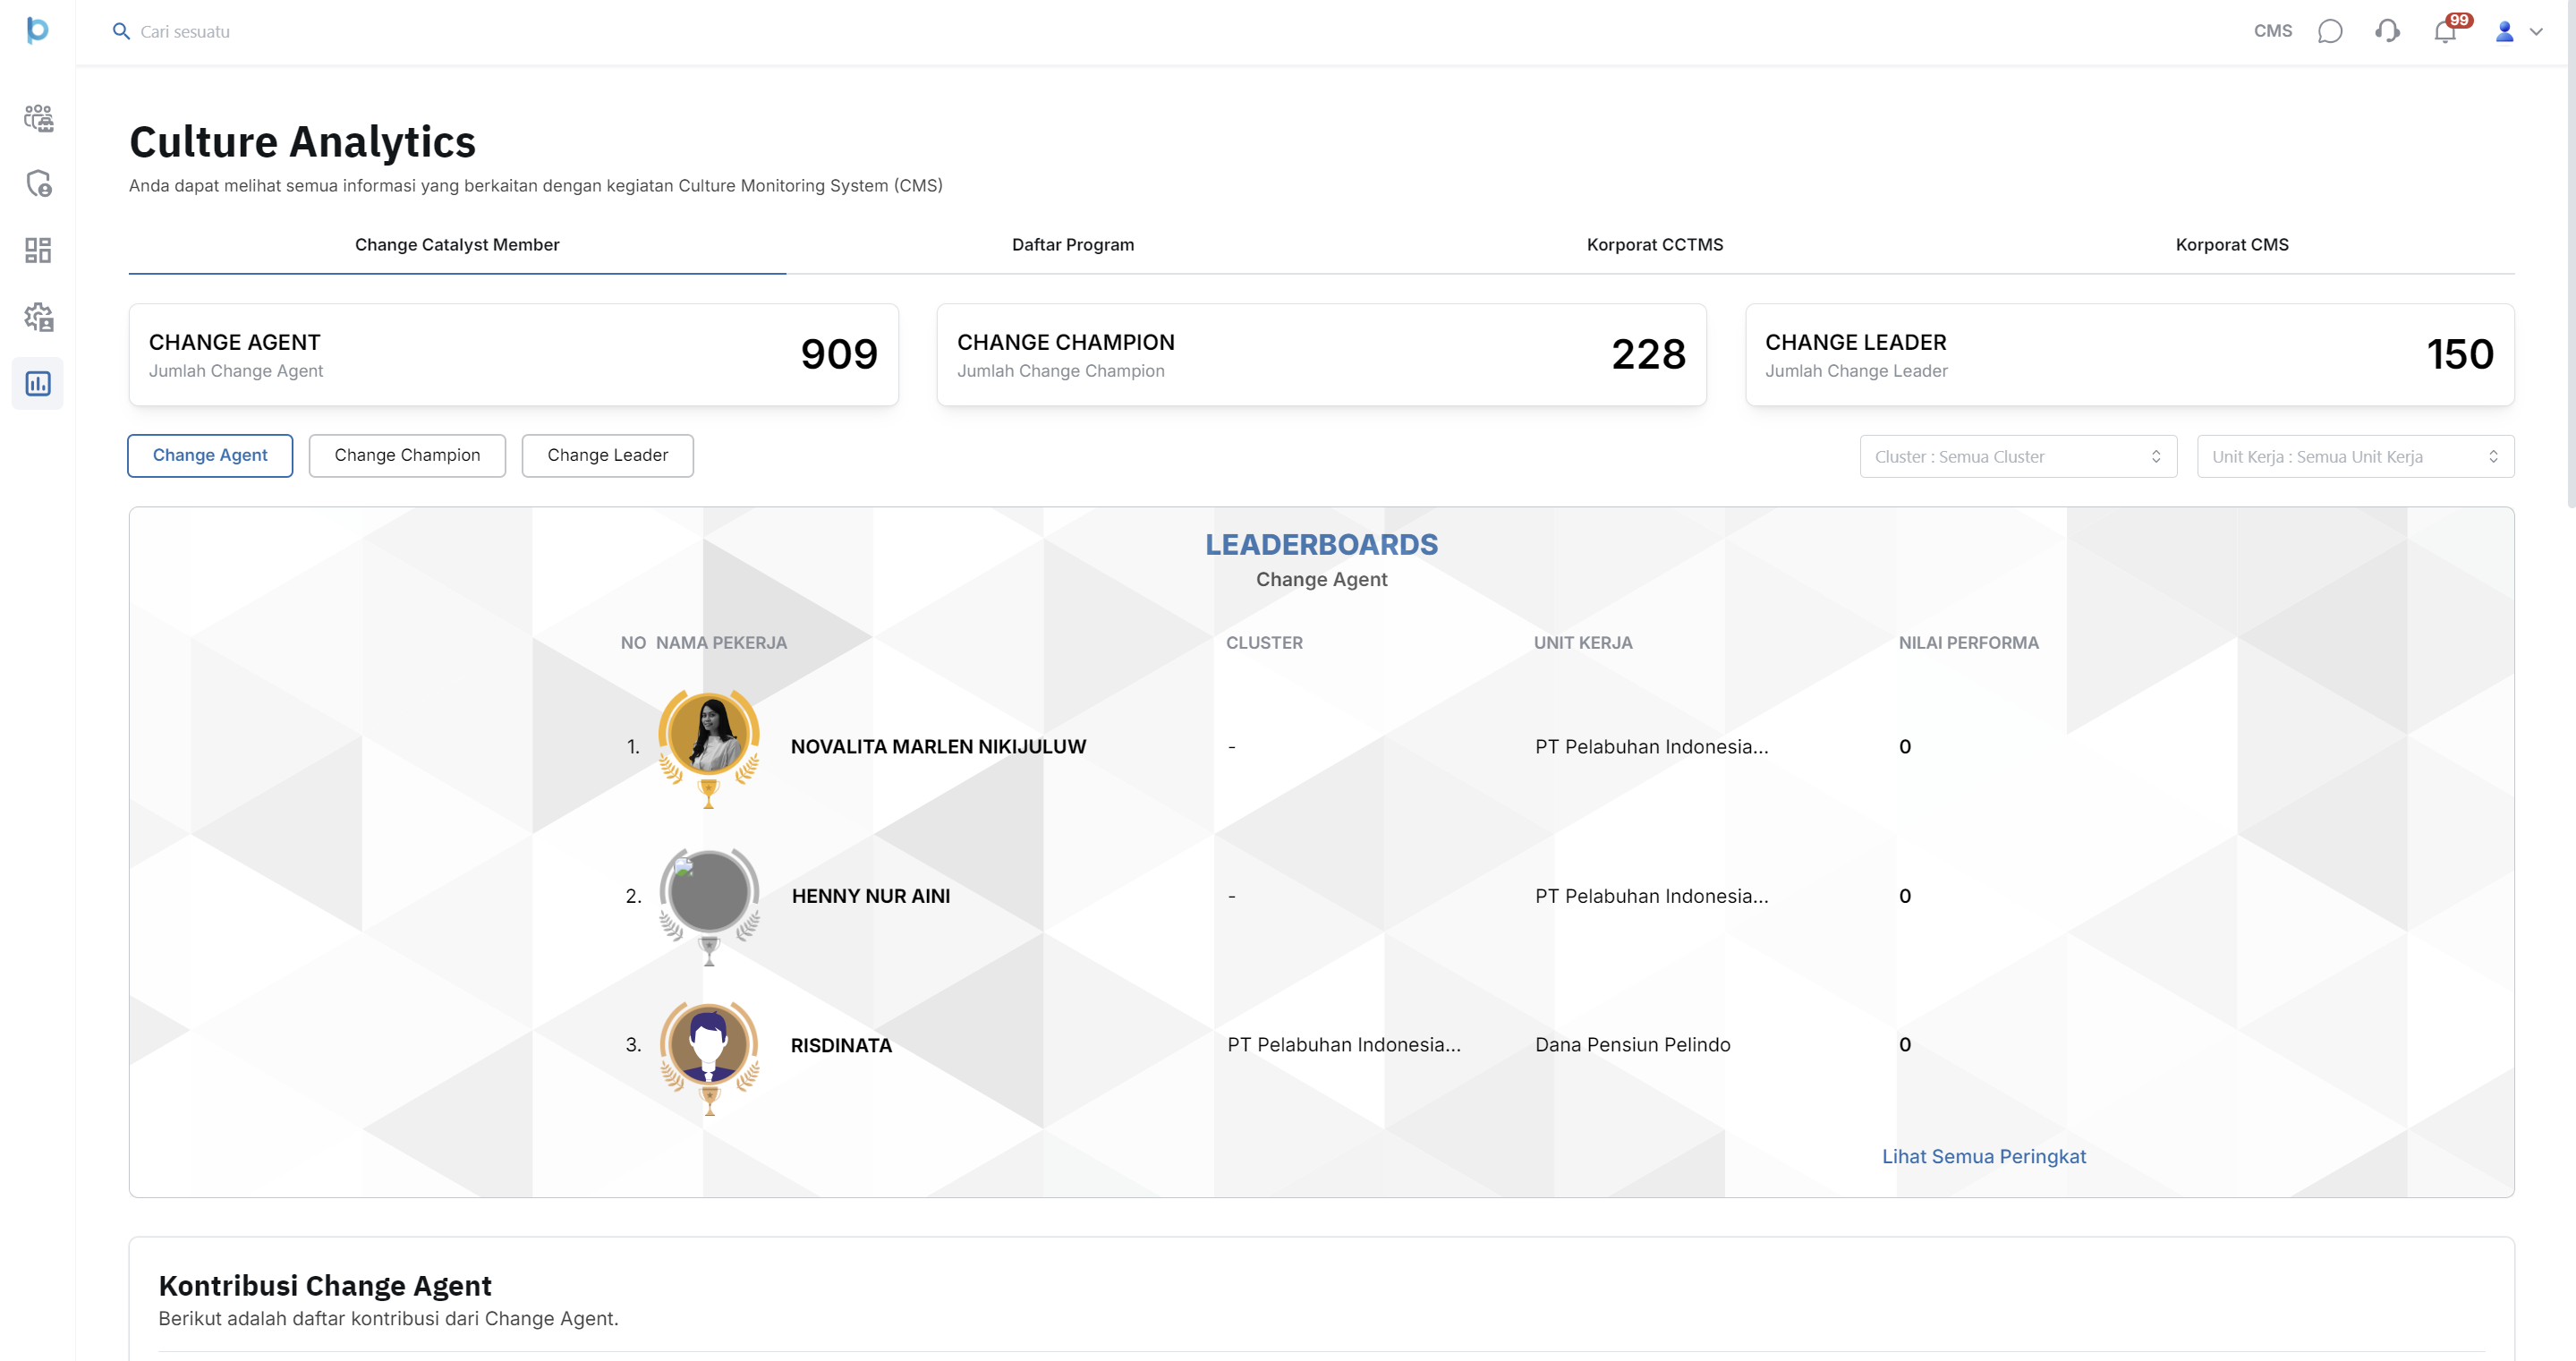Click the app logo in top-left corner
This screenshot has width=2576, height=1361.
[37, 30]
